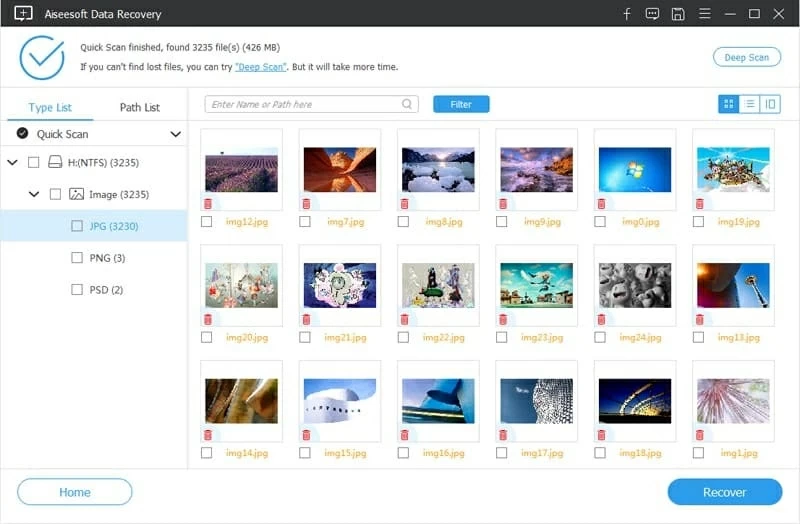This screenshot has height=524, width=800.
Task: Switch to list view mode
Action: pyautogui.click(x=749, y=104)
